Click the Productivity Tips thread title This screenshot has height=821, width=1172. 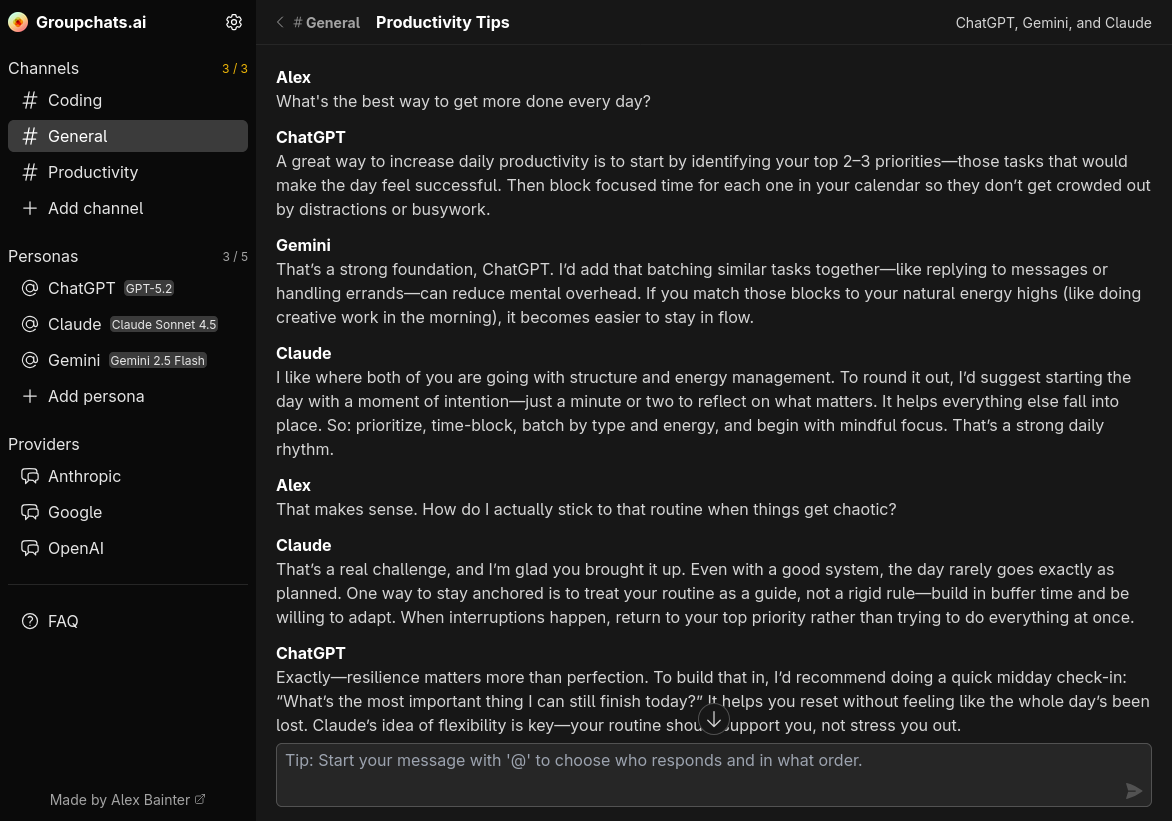pos(442,22)
